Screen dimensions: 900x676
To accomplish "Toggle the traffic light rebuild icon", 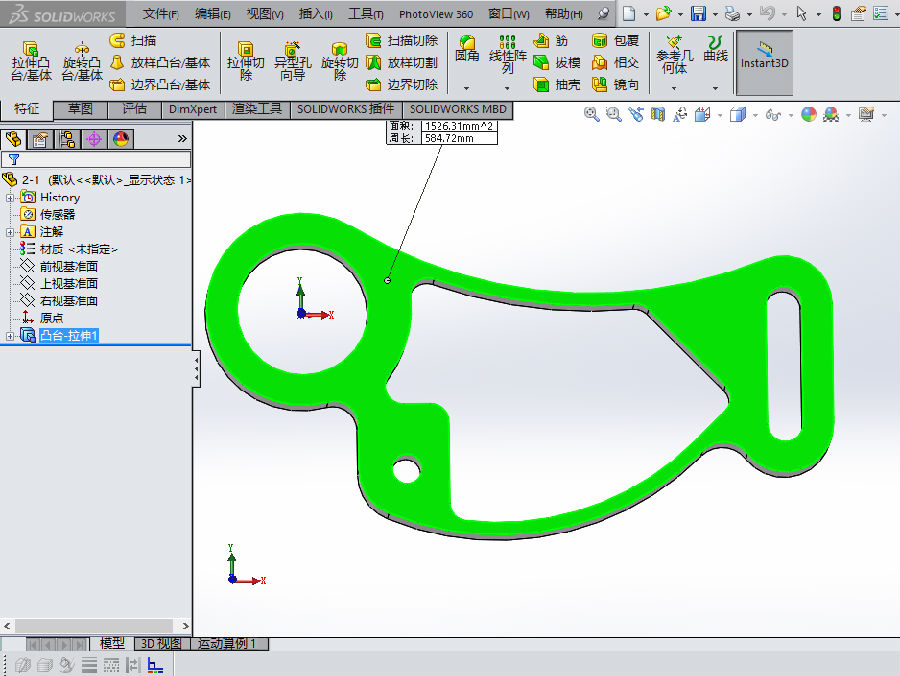I will pyautogui.click(x=836, y=13).
